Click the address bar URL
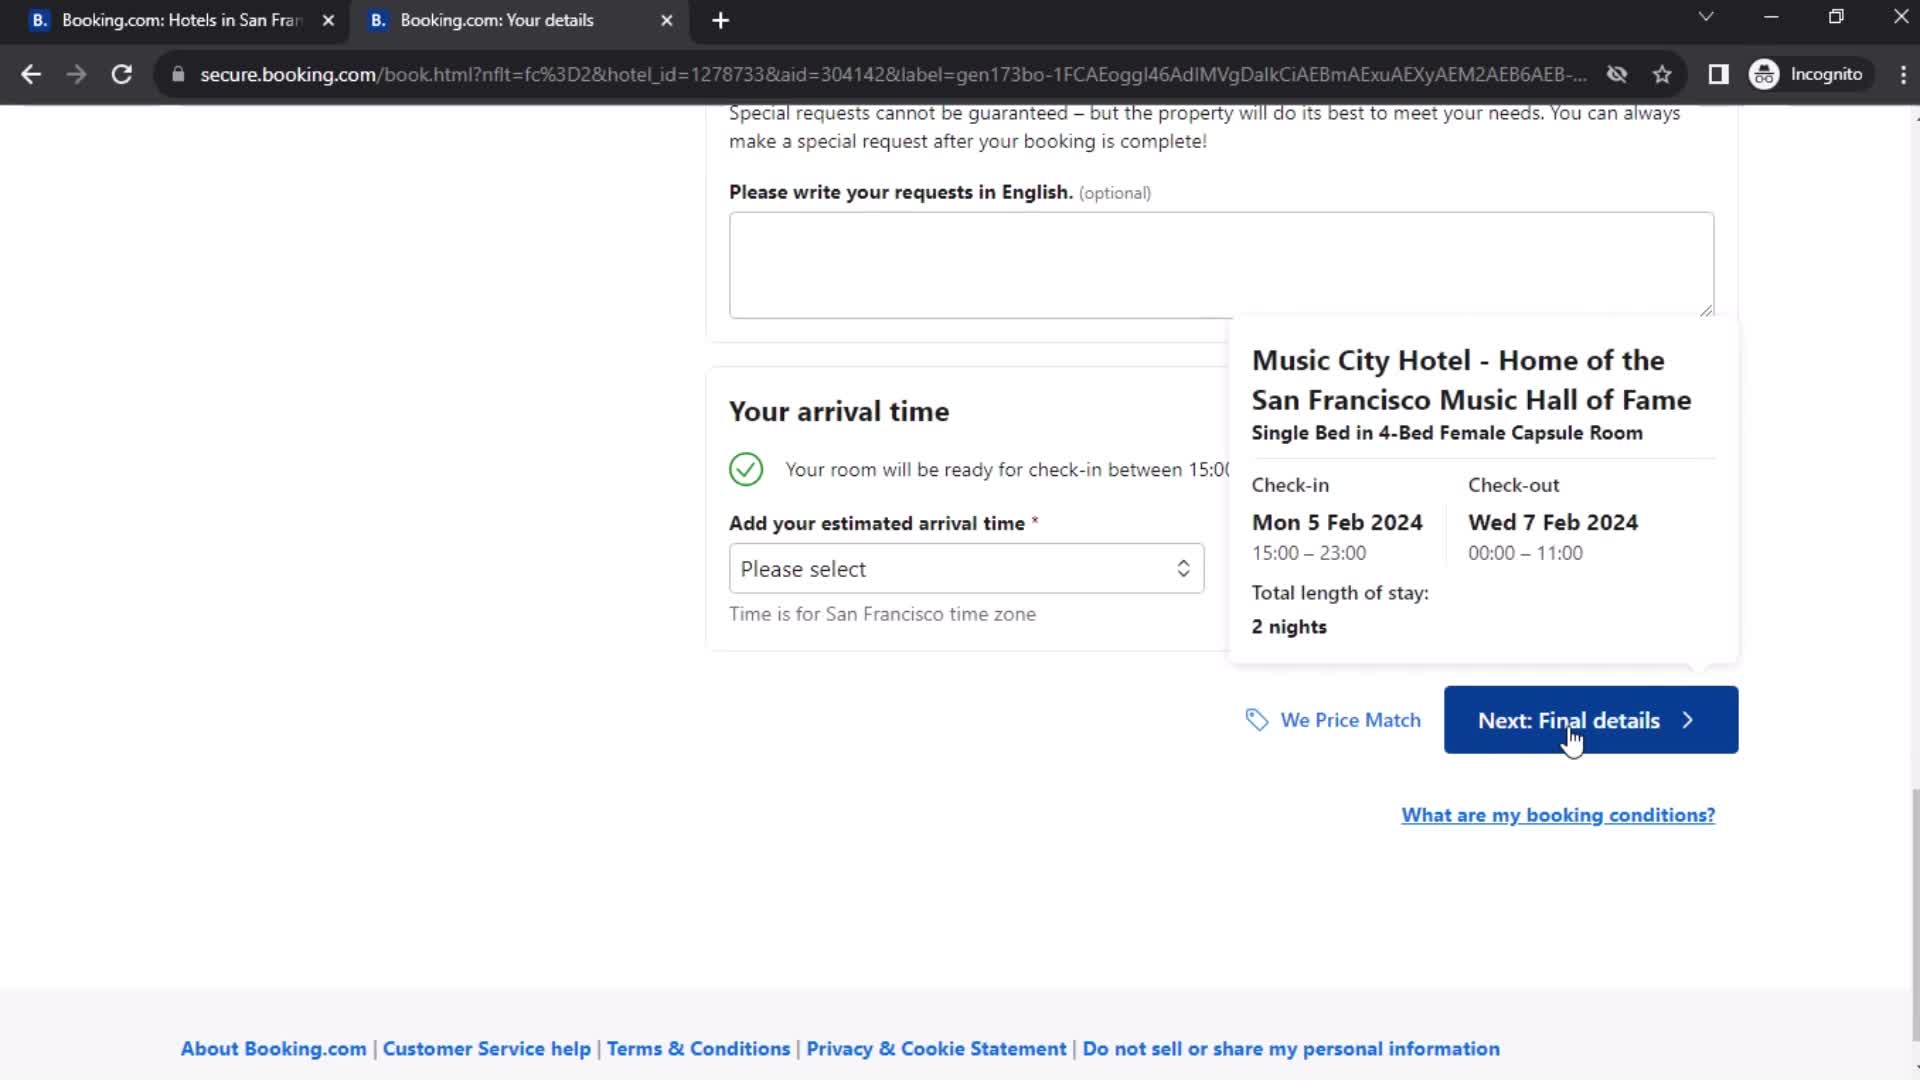Image resolution: width=1920 pixels, height=1080 pixels. 892,74
